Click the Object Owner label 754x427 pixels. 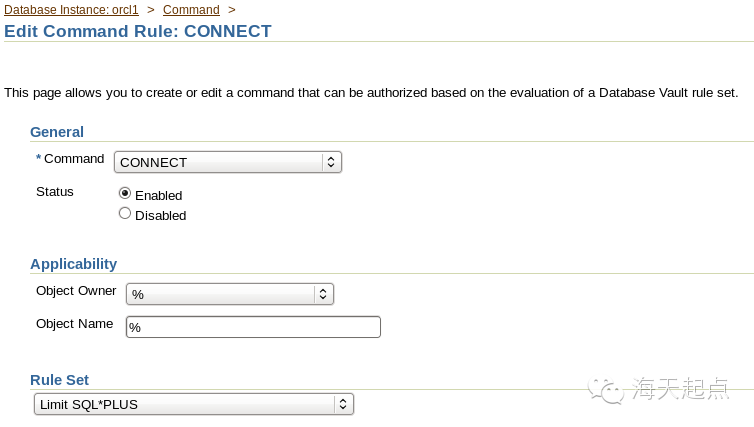76,291
